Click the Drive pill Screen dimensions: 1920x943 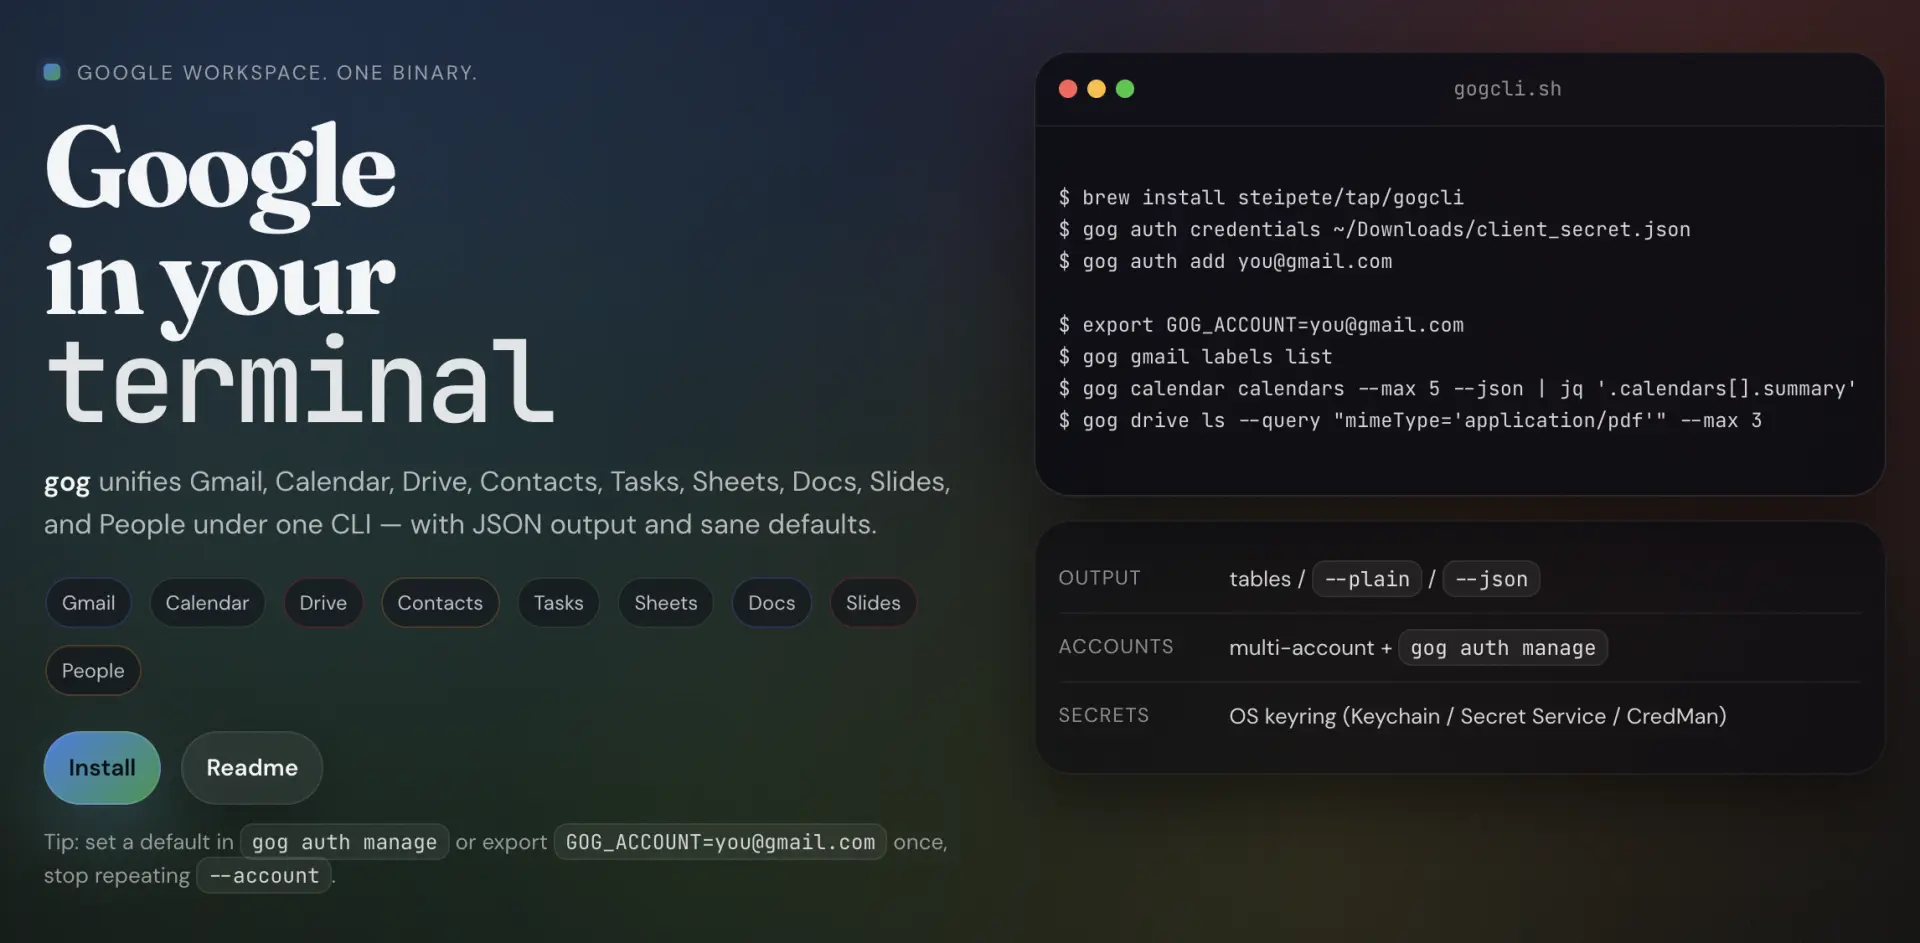[323, 603]
